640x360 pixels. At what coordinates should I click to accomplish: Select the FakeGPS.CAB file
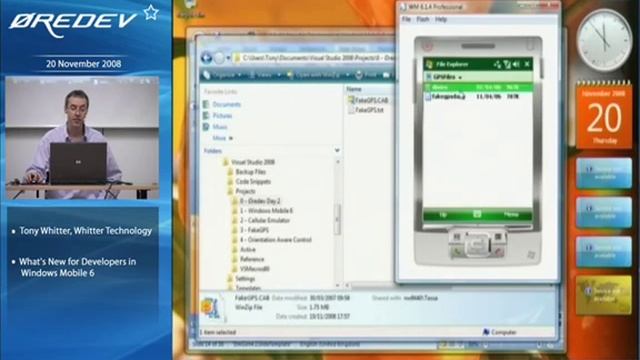367,100
